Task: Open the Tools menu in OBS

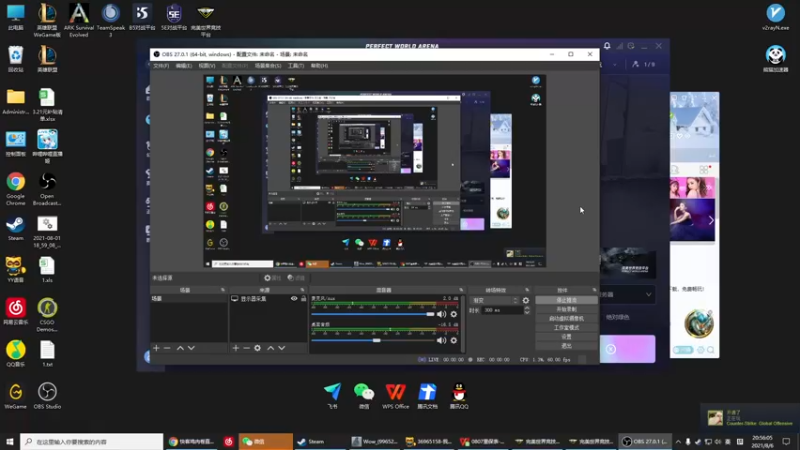Action: (x=296, y=66)
